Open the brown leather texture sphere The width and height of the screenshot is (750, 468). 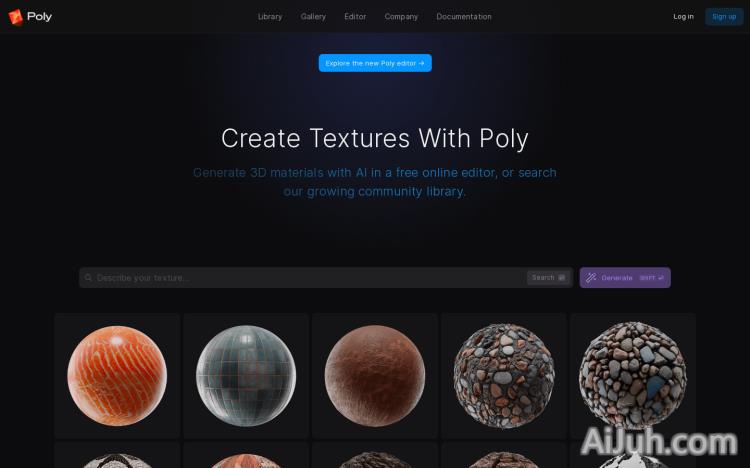pos(375,376)
